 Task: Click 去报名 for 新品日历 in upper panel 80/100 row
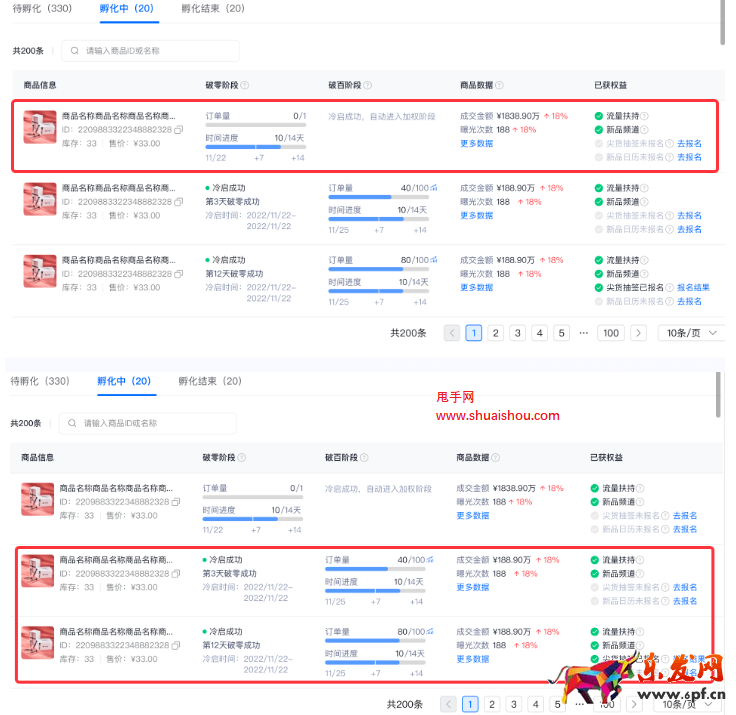point(689,301)
